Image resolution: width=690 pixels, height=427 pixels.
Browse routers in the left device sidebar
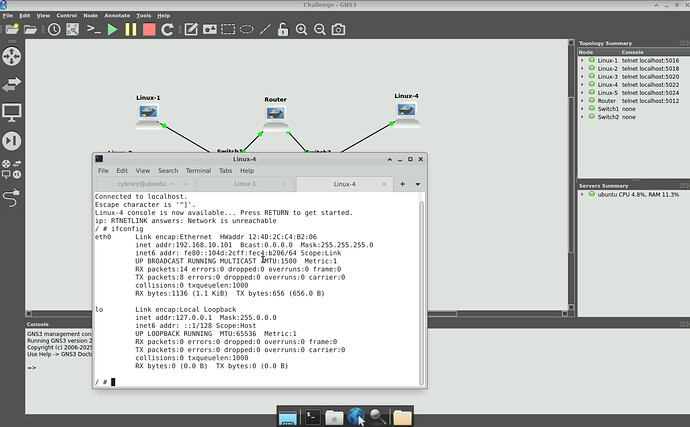pos(12,56)
